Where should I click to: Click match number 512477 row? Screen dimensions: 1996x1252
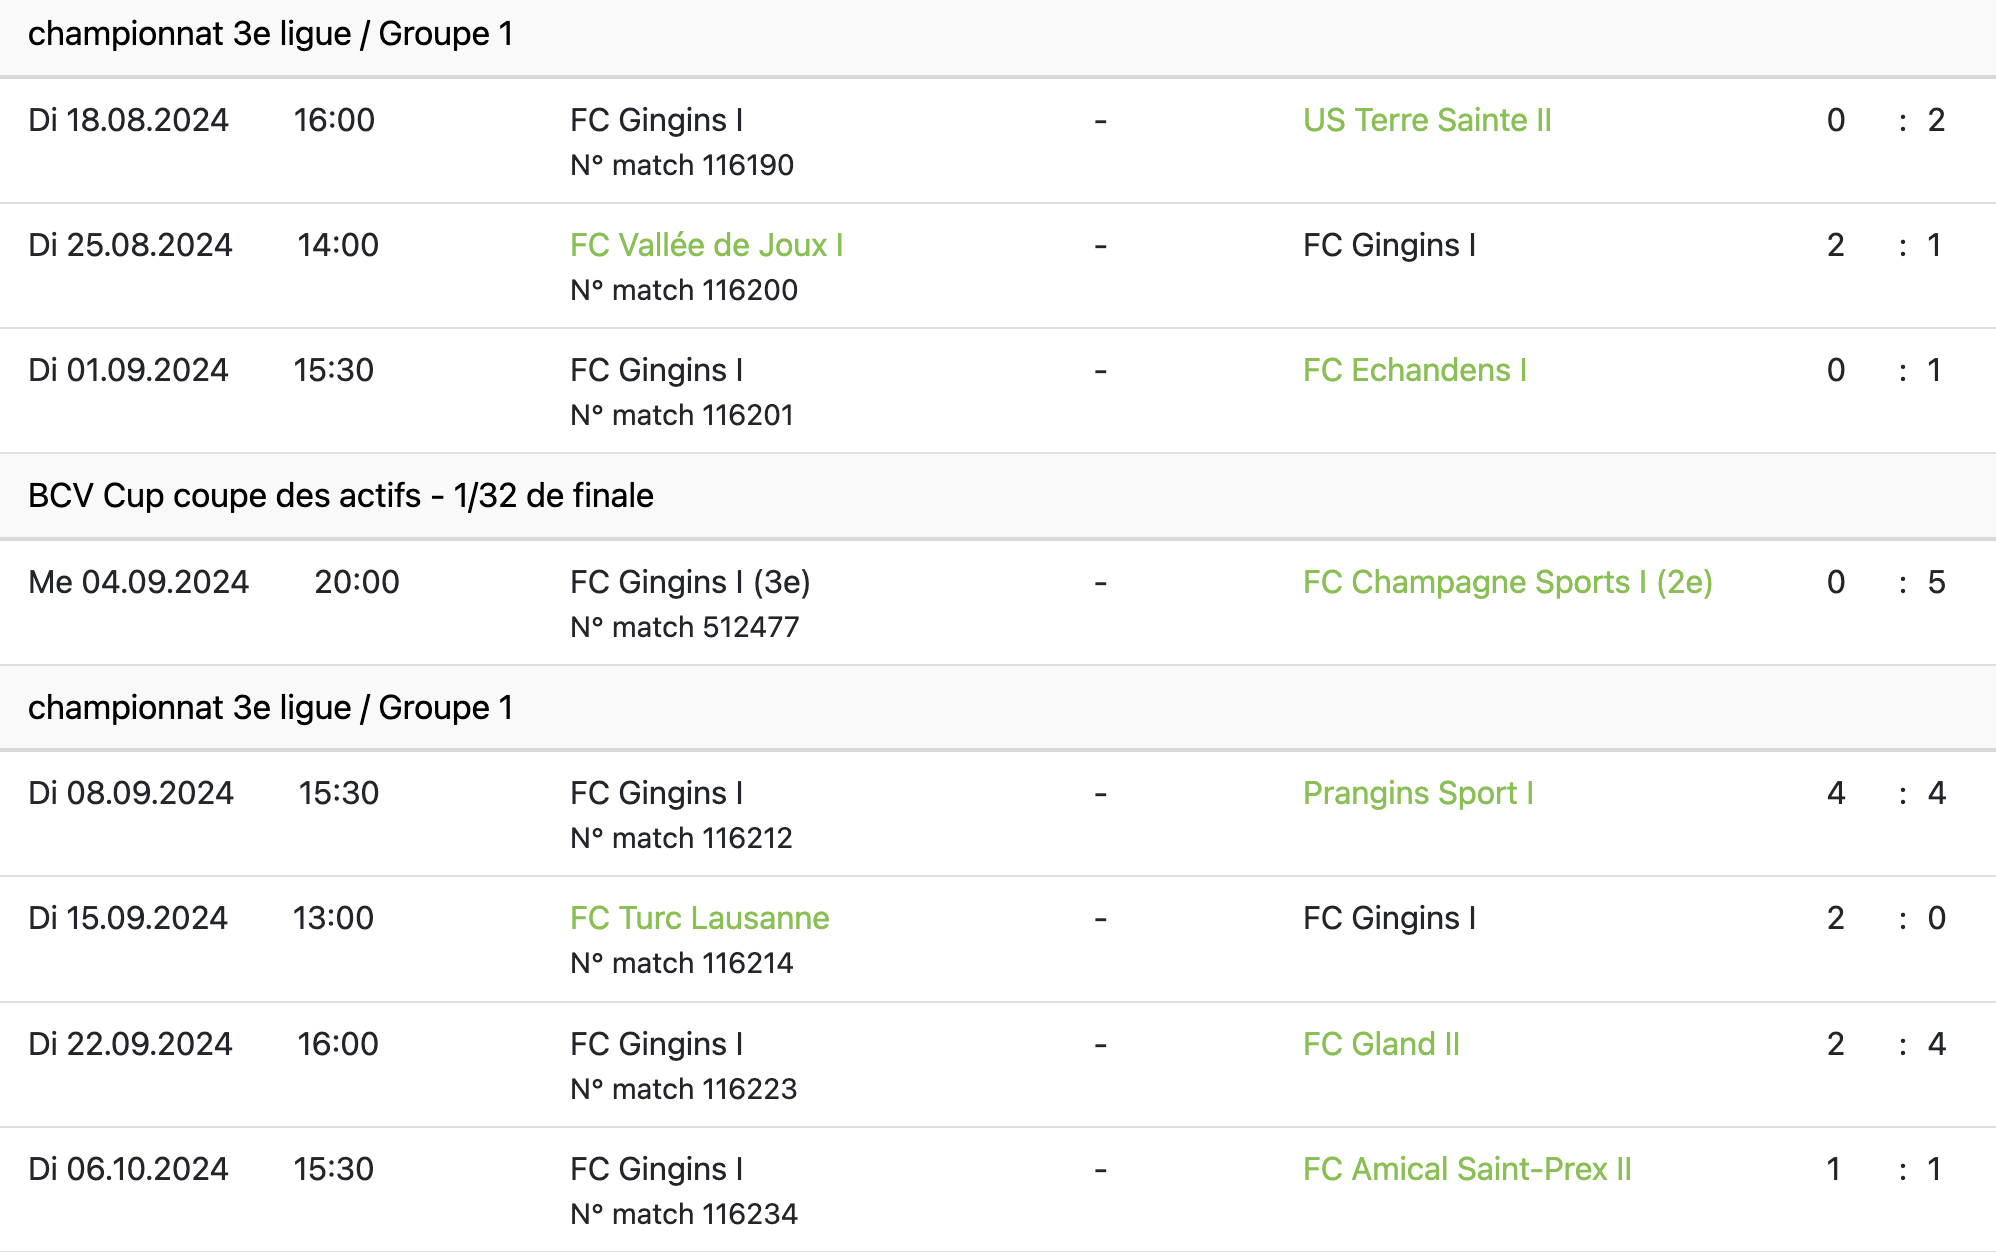[998, 603]
